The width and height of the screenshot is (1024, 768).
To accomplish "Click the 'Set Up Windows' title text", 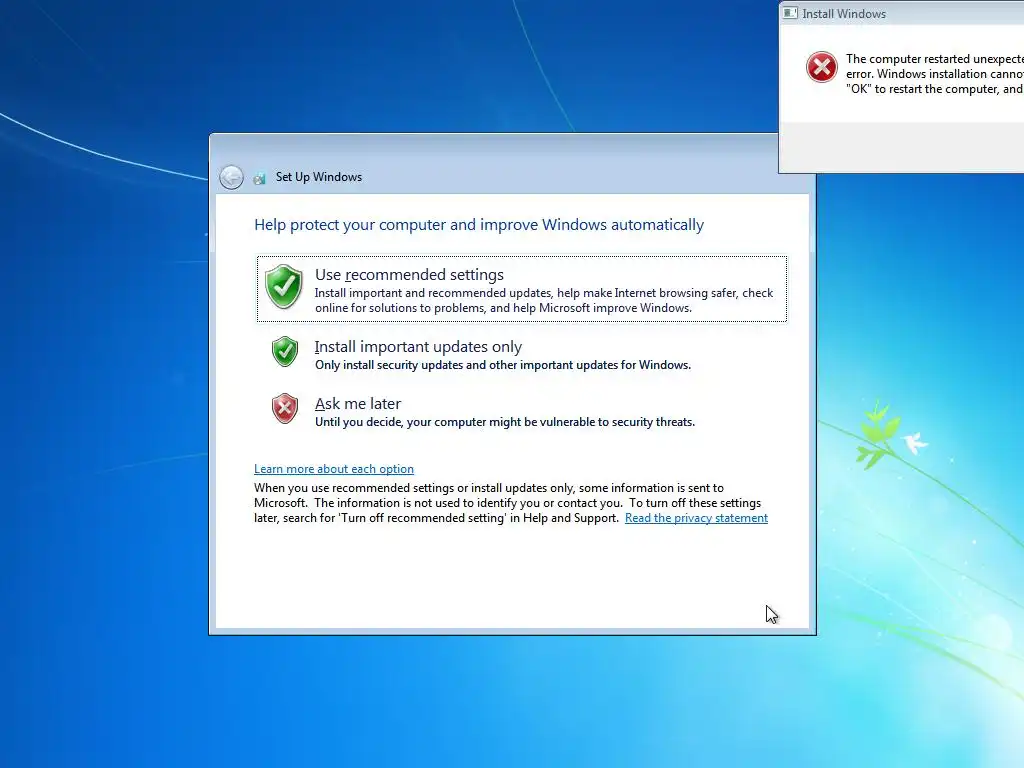I will coord(319,177).
